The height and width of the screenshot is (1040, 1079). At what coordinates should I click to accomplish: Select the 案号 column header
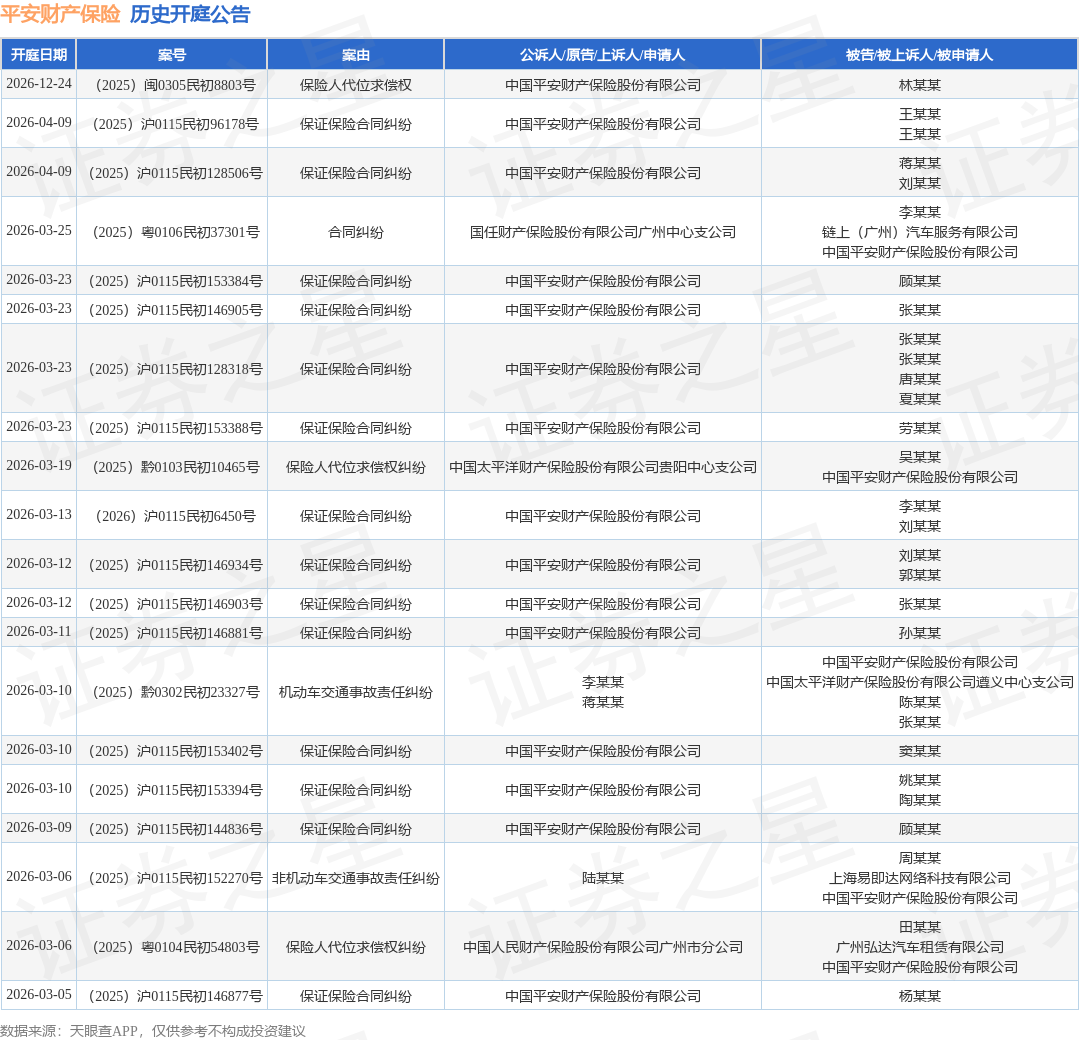(x=171, y=55)
